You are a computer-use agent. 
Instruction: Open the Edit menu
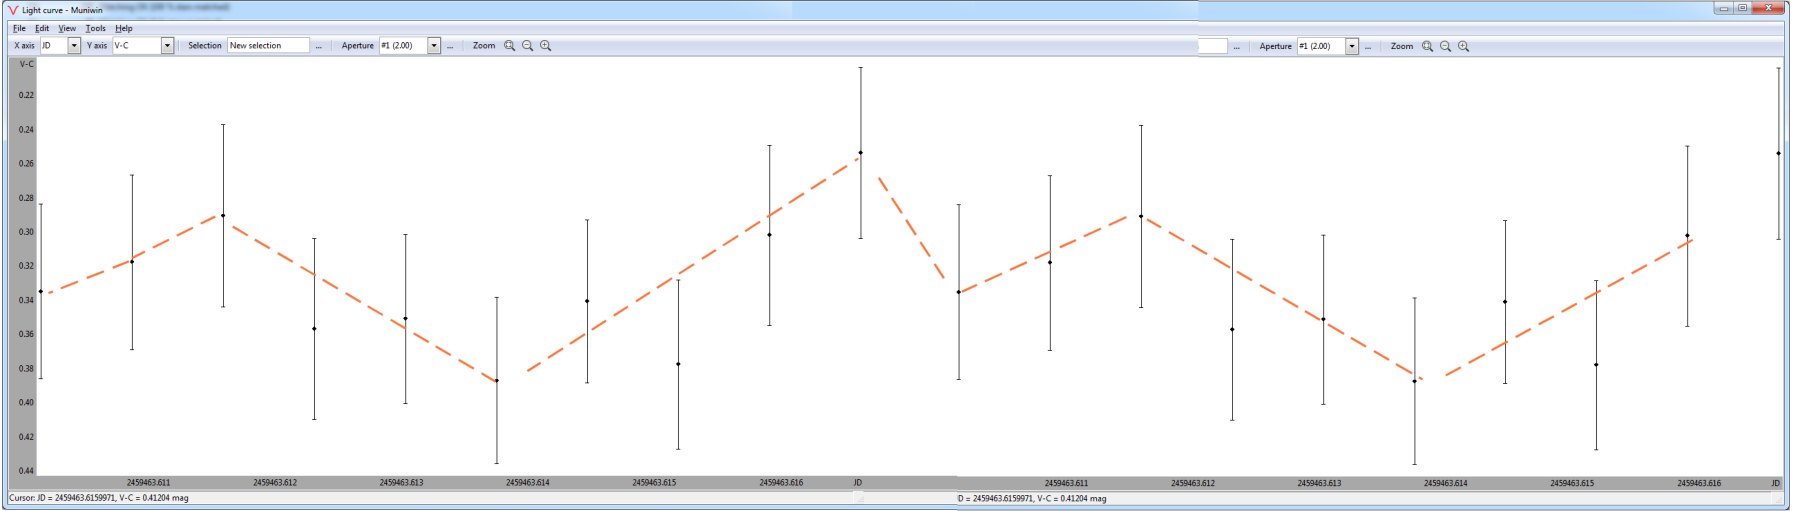click(x=42, y=28)
